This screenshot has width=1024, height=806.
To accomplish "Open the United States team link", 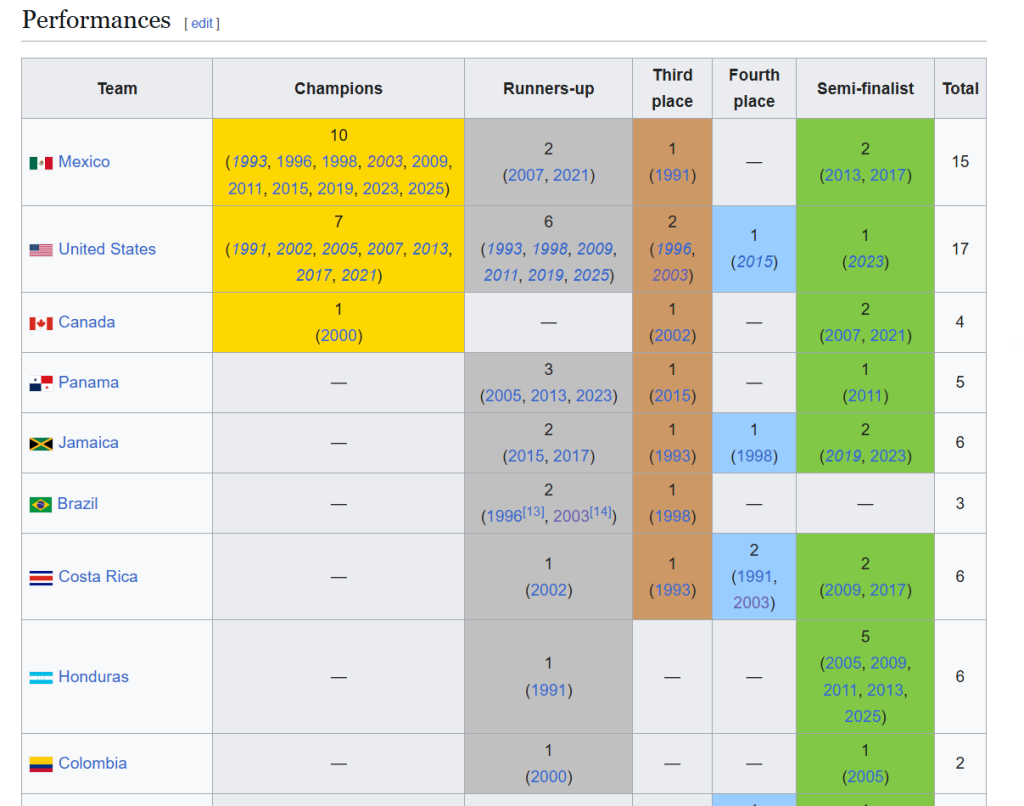I will [107, 249].
